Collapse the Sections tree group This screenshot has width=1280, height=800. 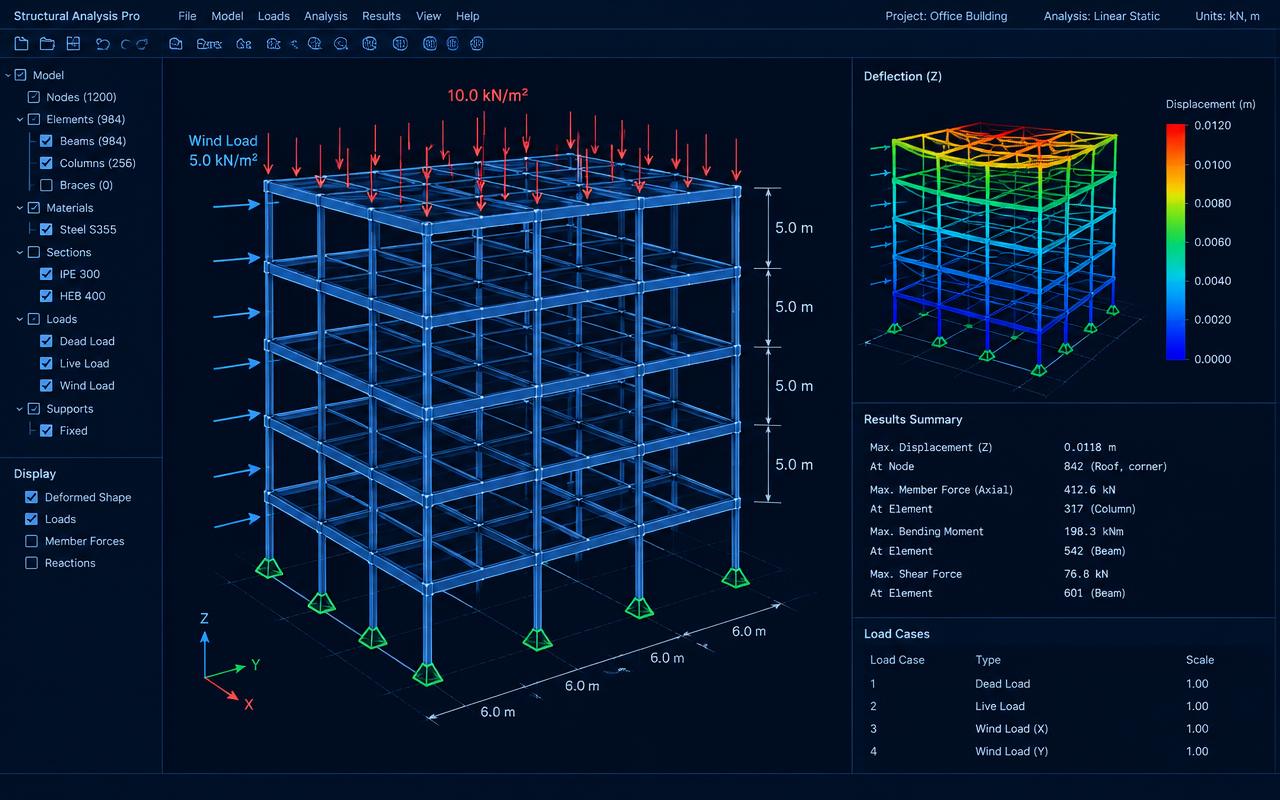[20, 252]
